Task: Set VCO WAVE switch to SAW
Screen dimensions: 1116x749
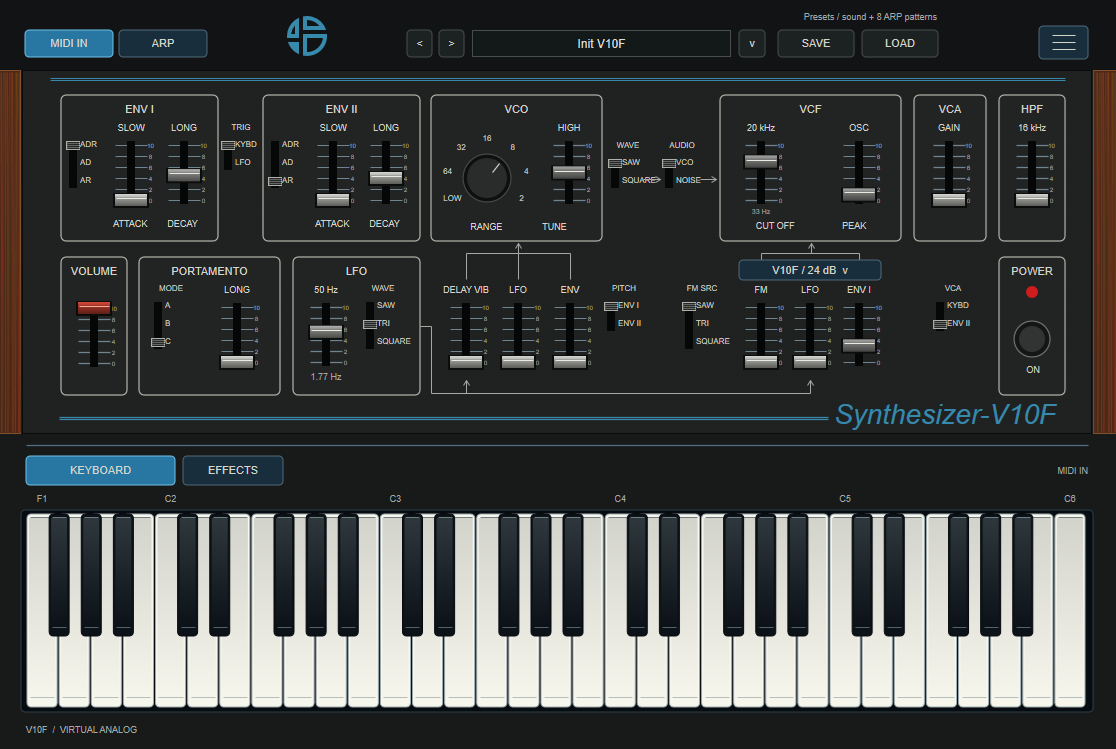Action: [x=615, y=163]
